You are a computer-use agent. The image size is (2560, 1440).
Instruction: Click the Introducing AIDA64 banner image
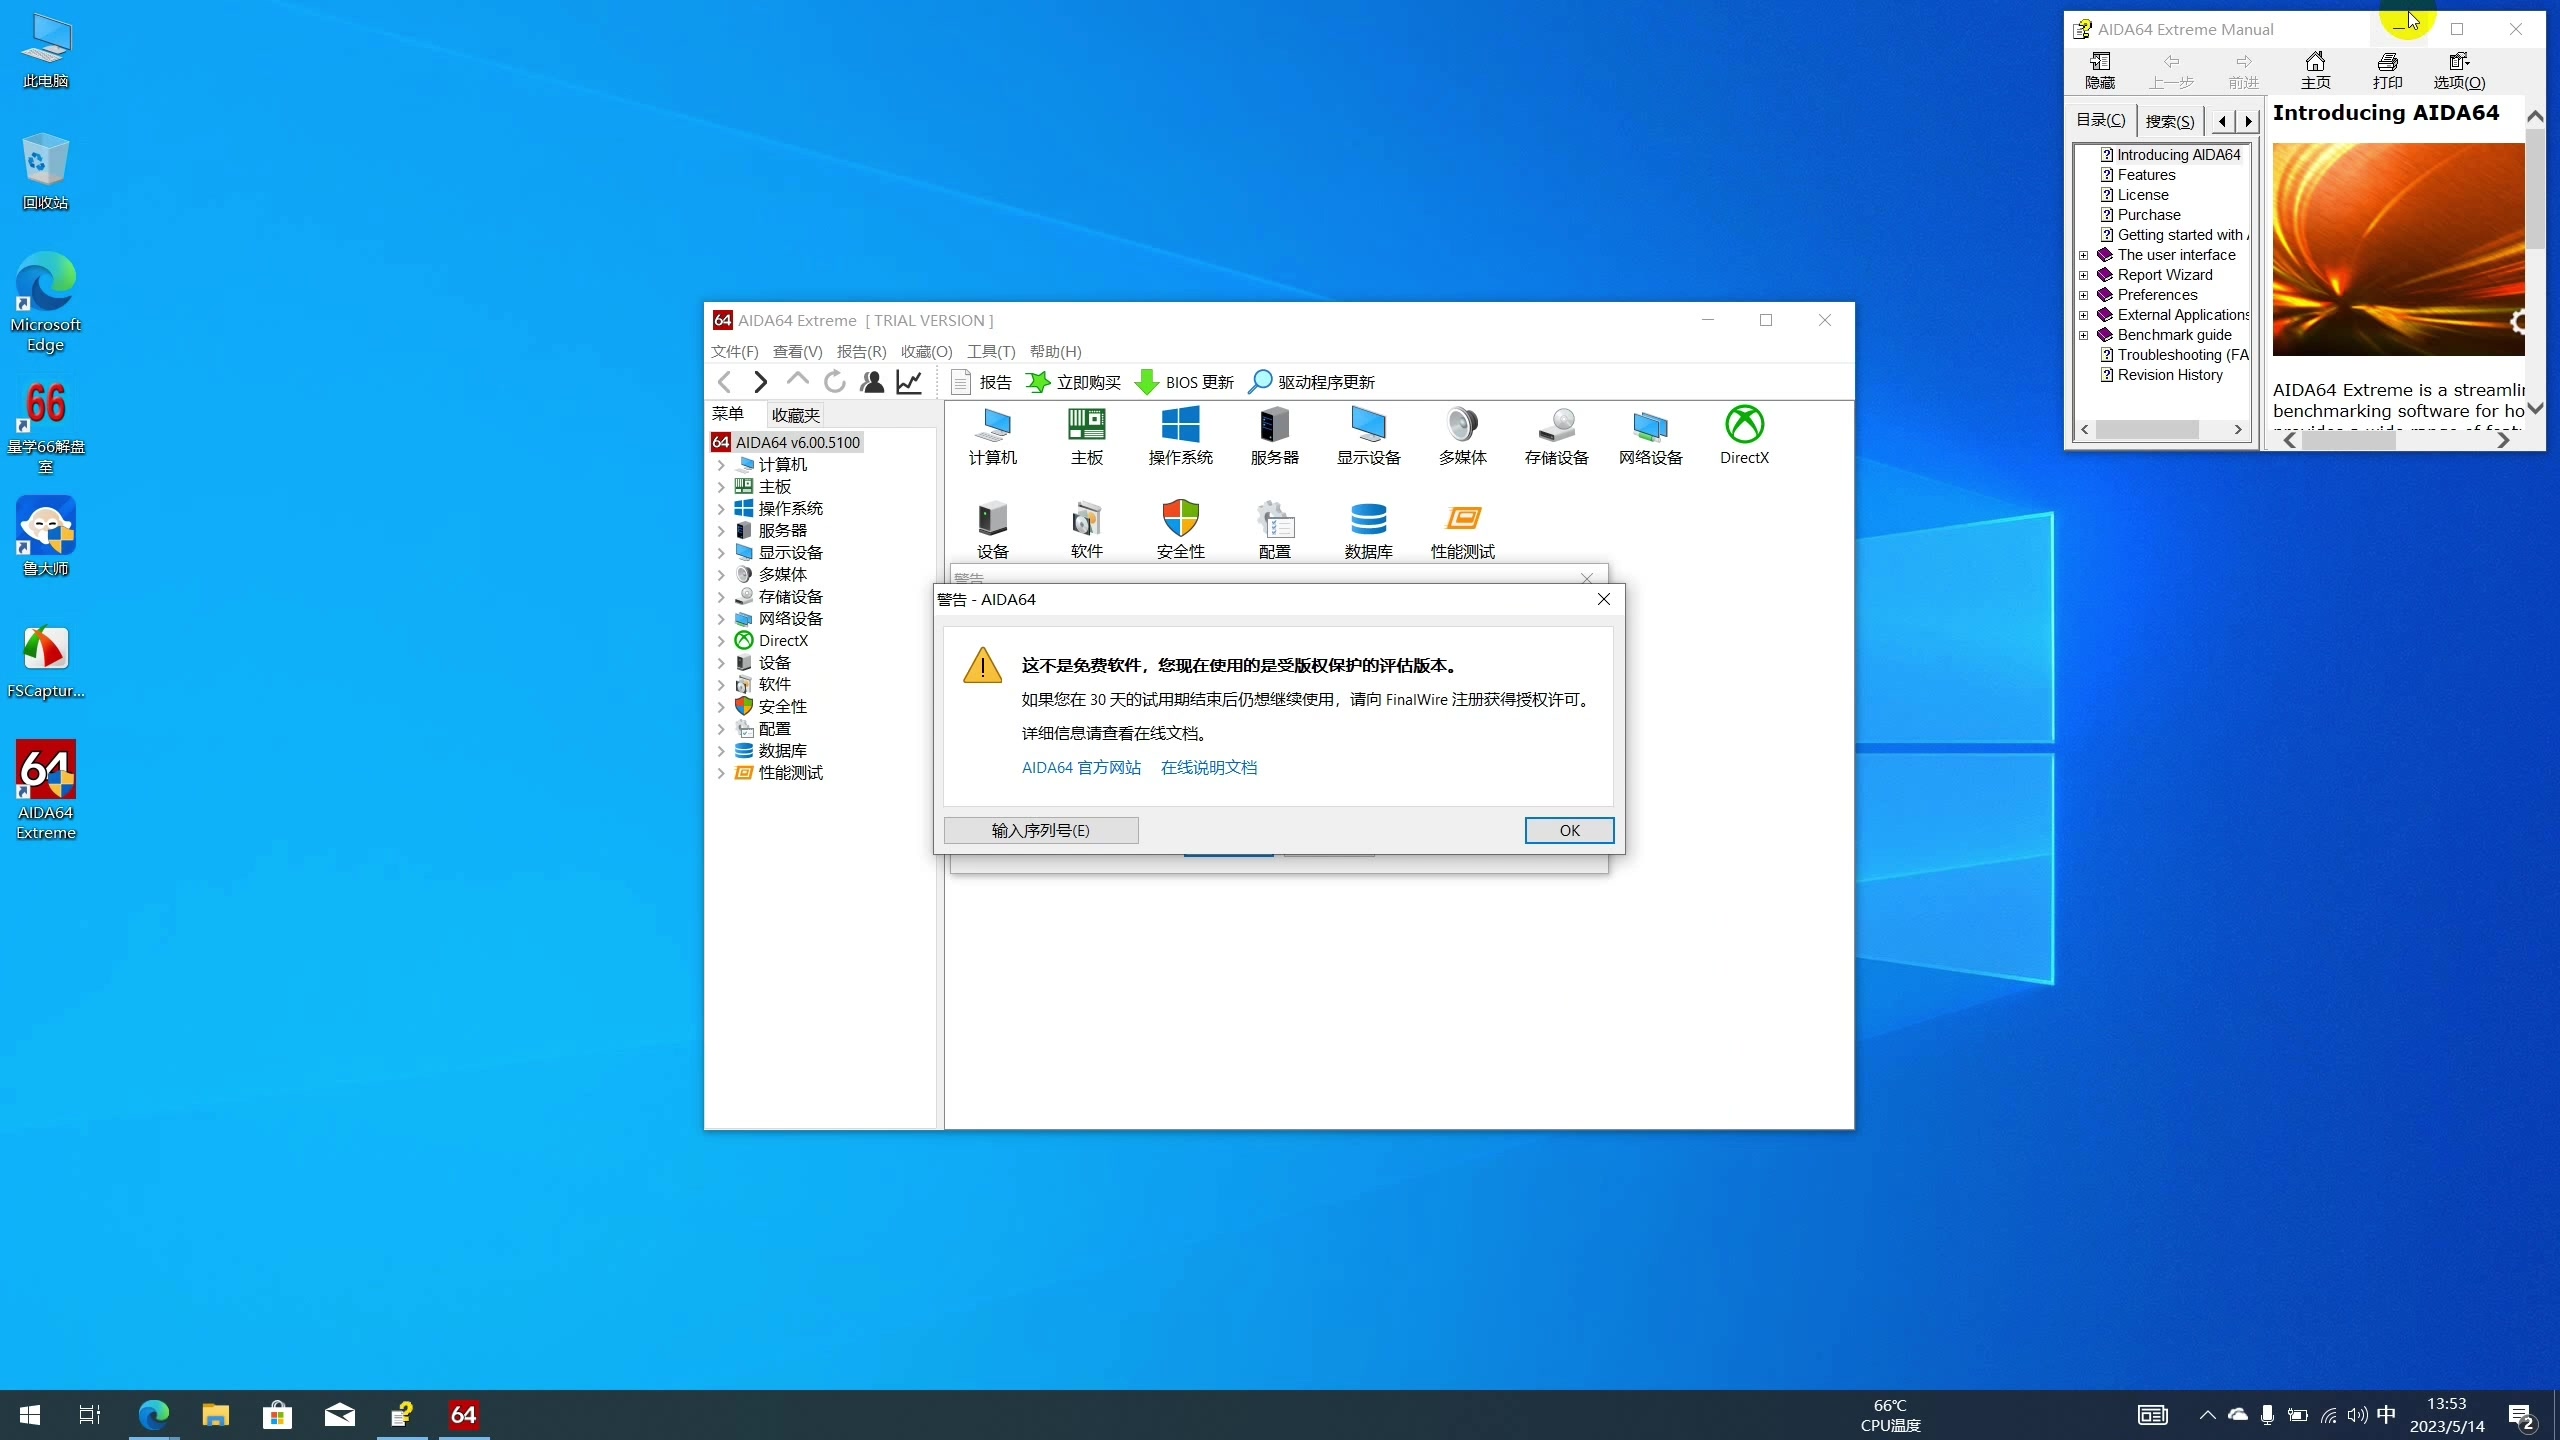coord(2398,249)
